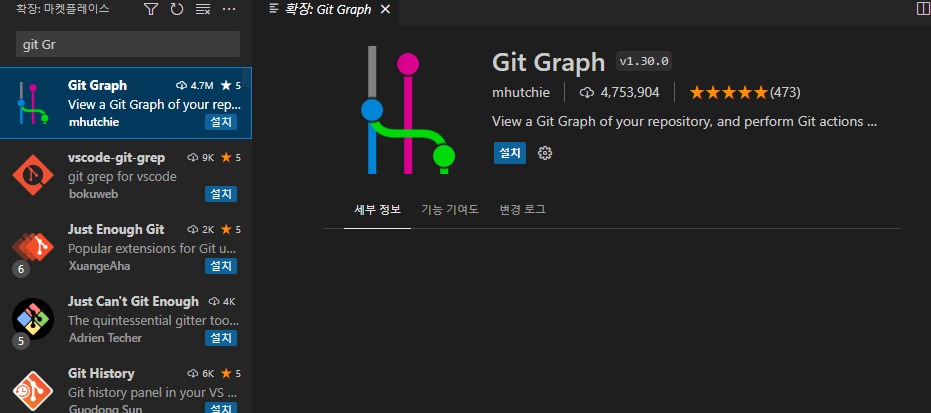Open Just Enough Git extension pack icon
This screenshot has height=413, width=931.
point(33,247)
